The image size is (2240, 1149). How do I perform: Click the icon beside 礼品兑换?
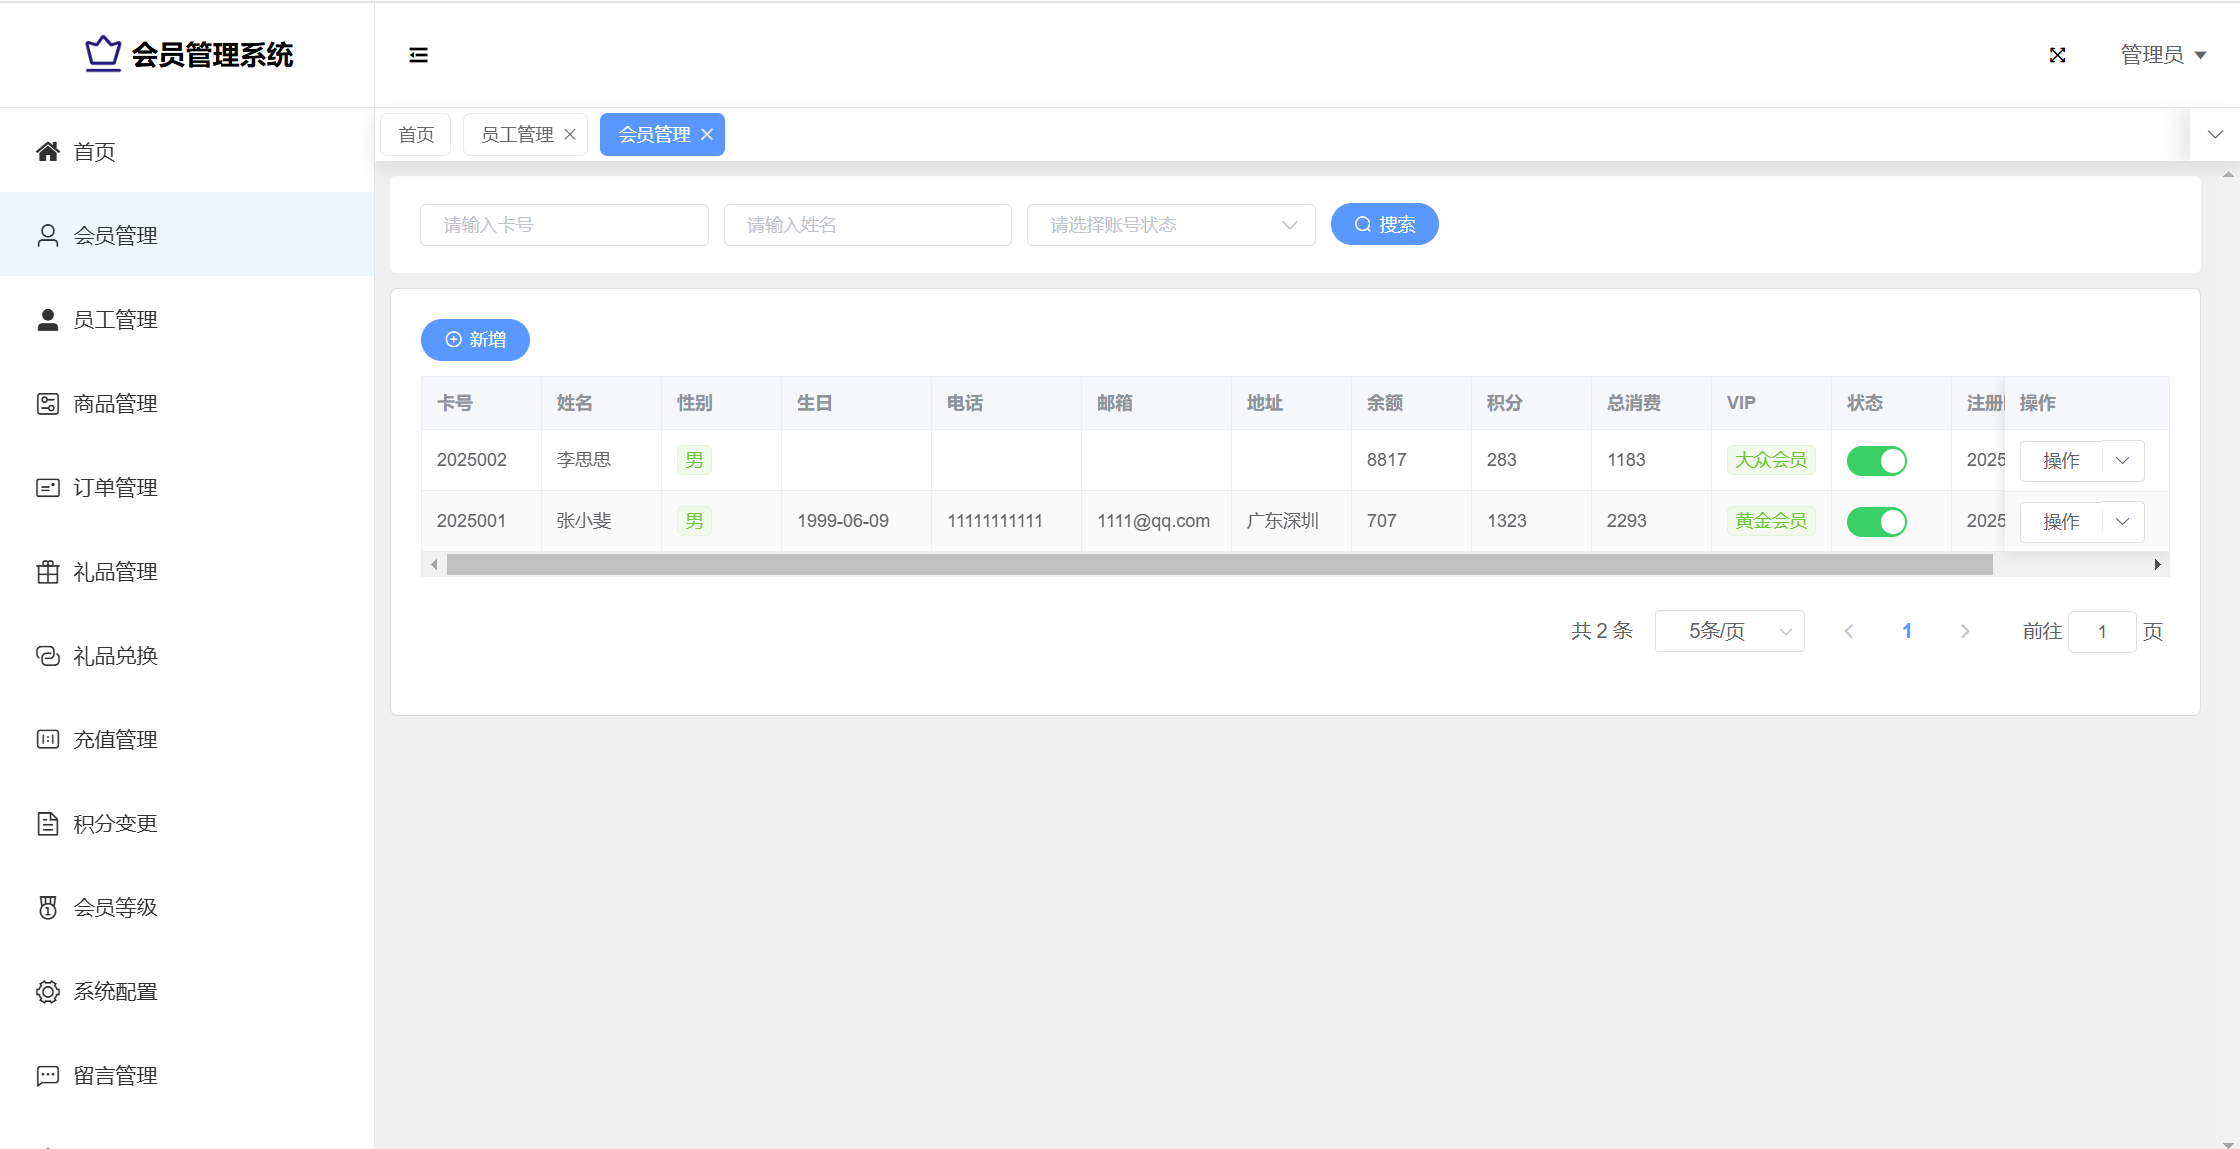pos(48,656)
